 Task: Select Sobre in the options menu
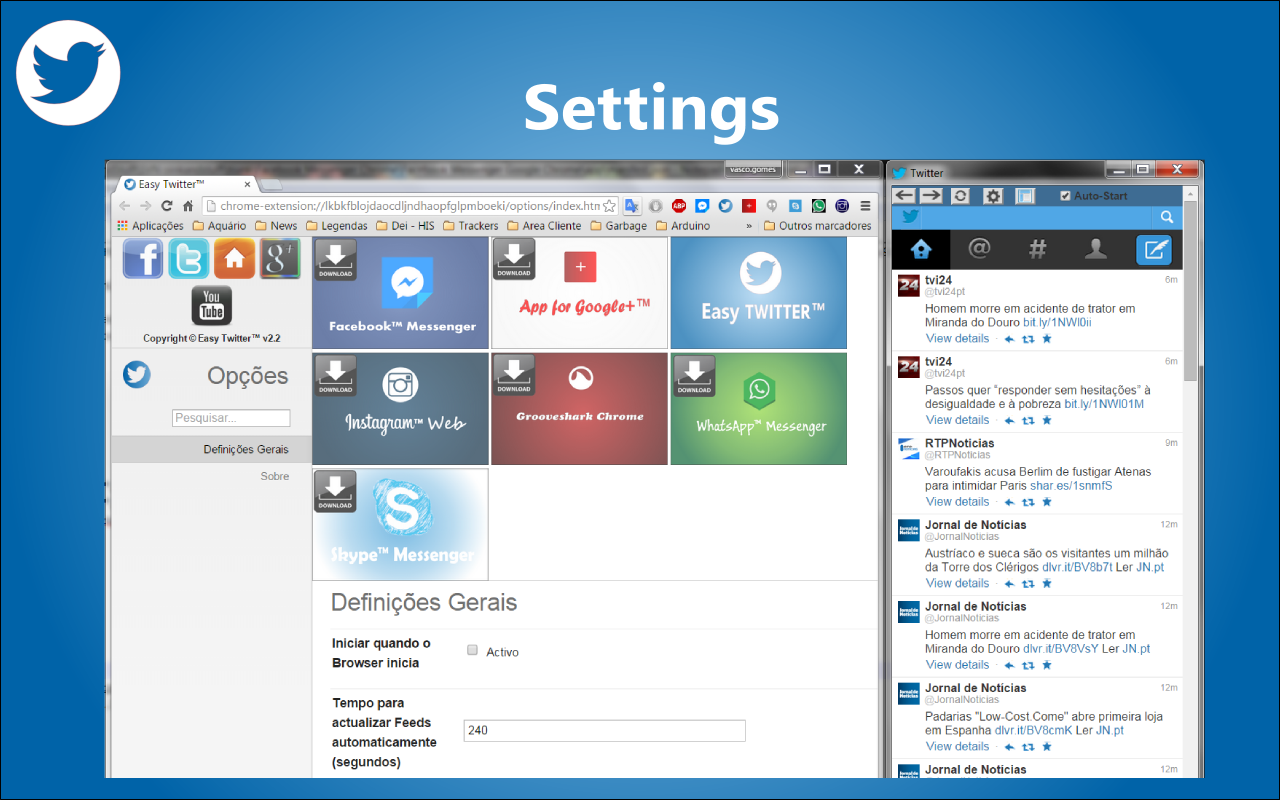point(275,476)
